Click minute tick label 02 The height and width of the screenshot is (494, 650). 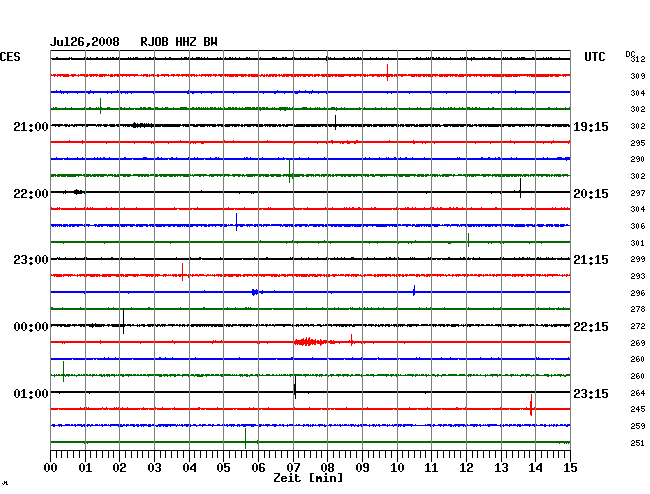pyautogui.click(x=119, y=468)
